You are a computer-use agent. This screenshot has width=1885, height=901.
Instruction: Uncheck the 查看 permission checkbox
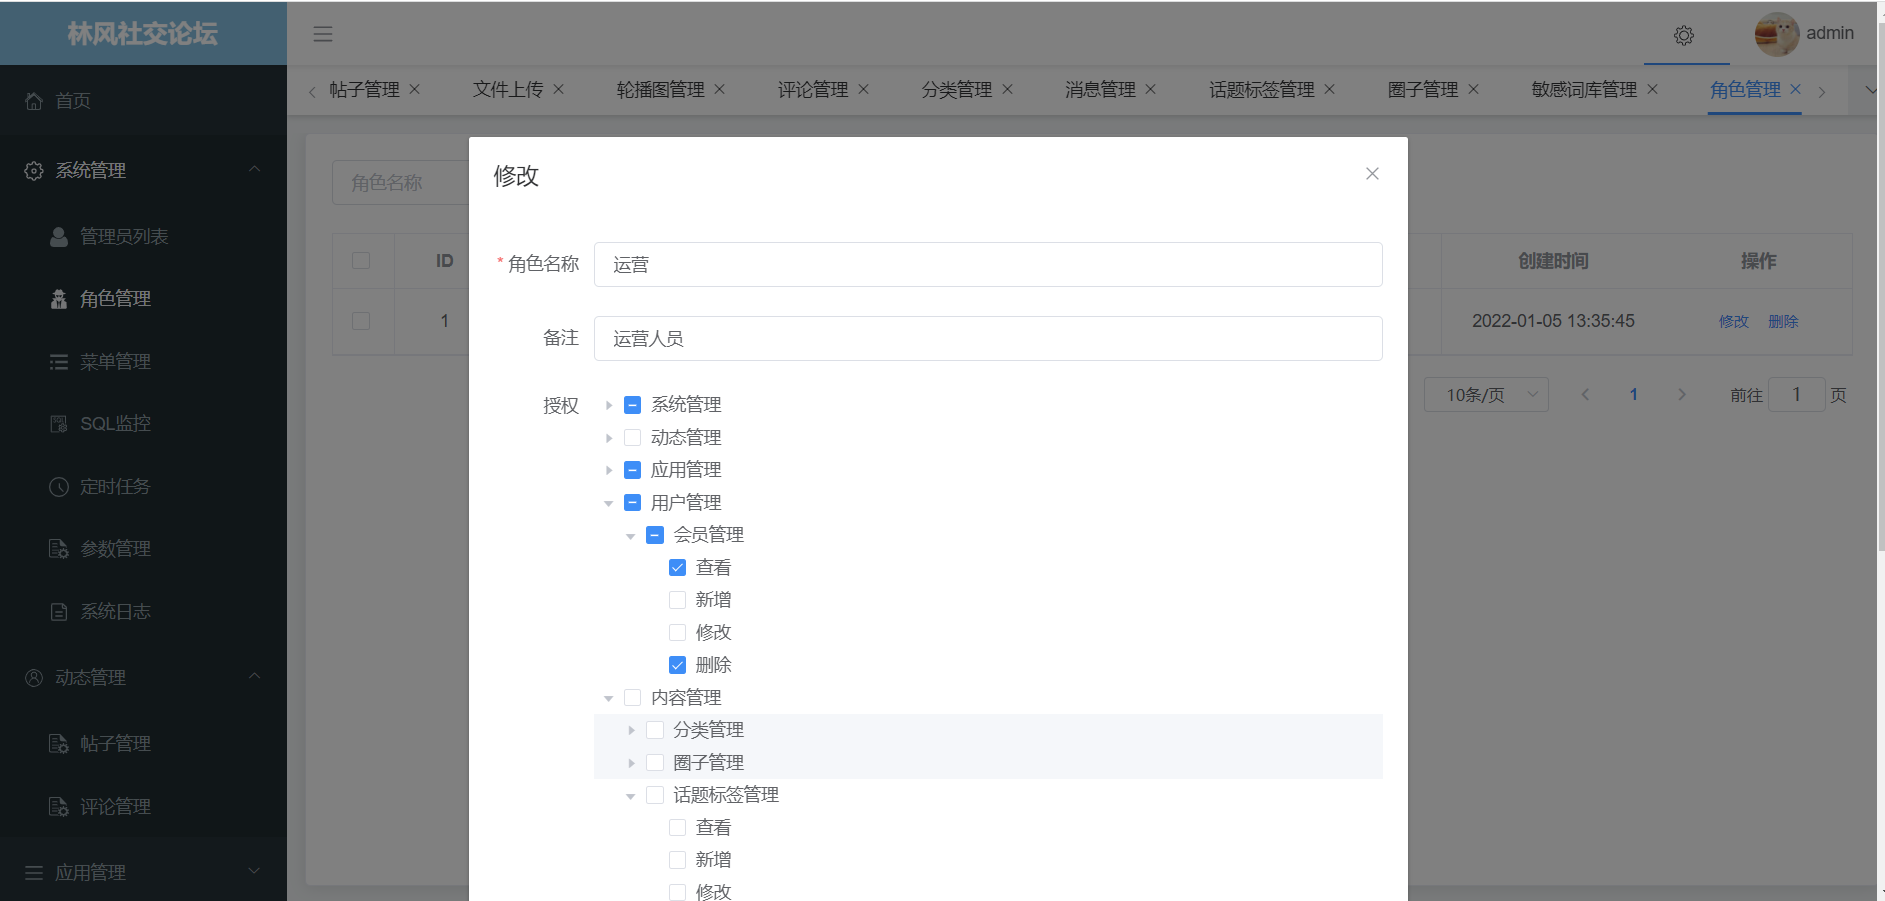point(677,567)
